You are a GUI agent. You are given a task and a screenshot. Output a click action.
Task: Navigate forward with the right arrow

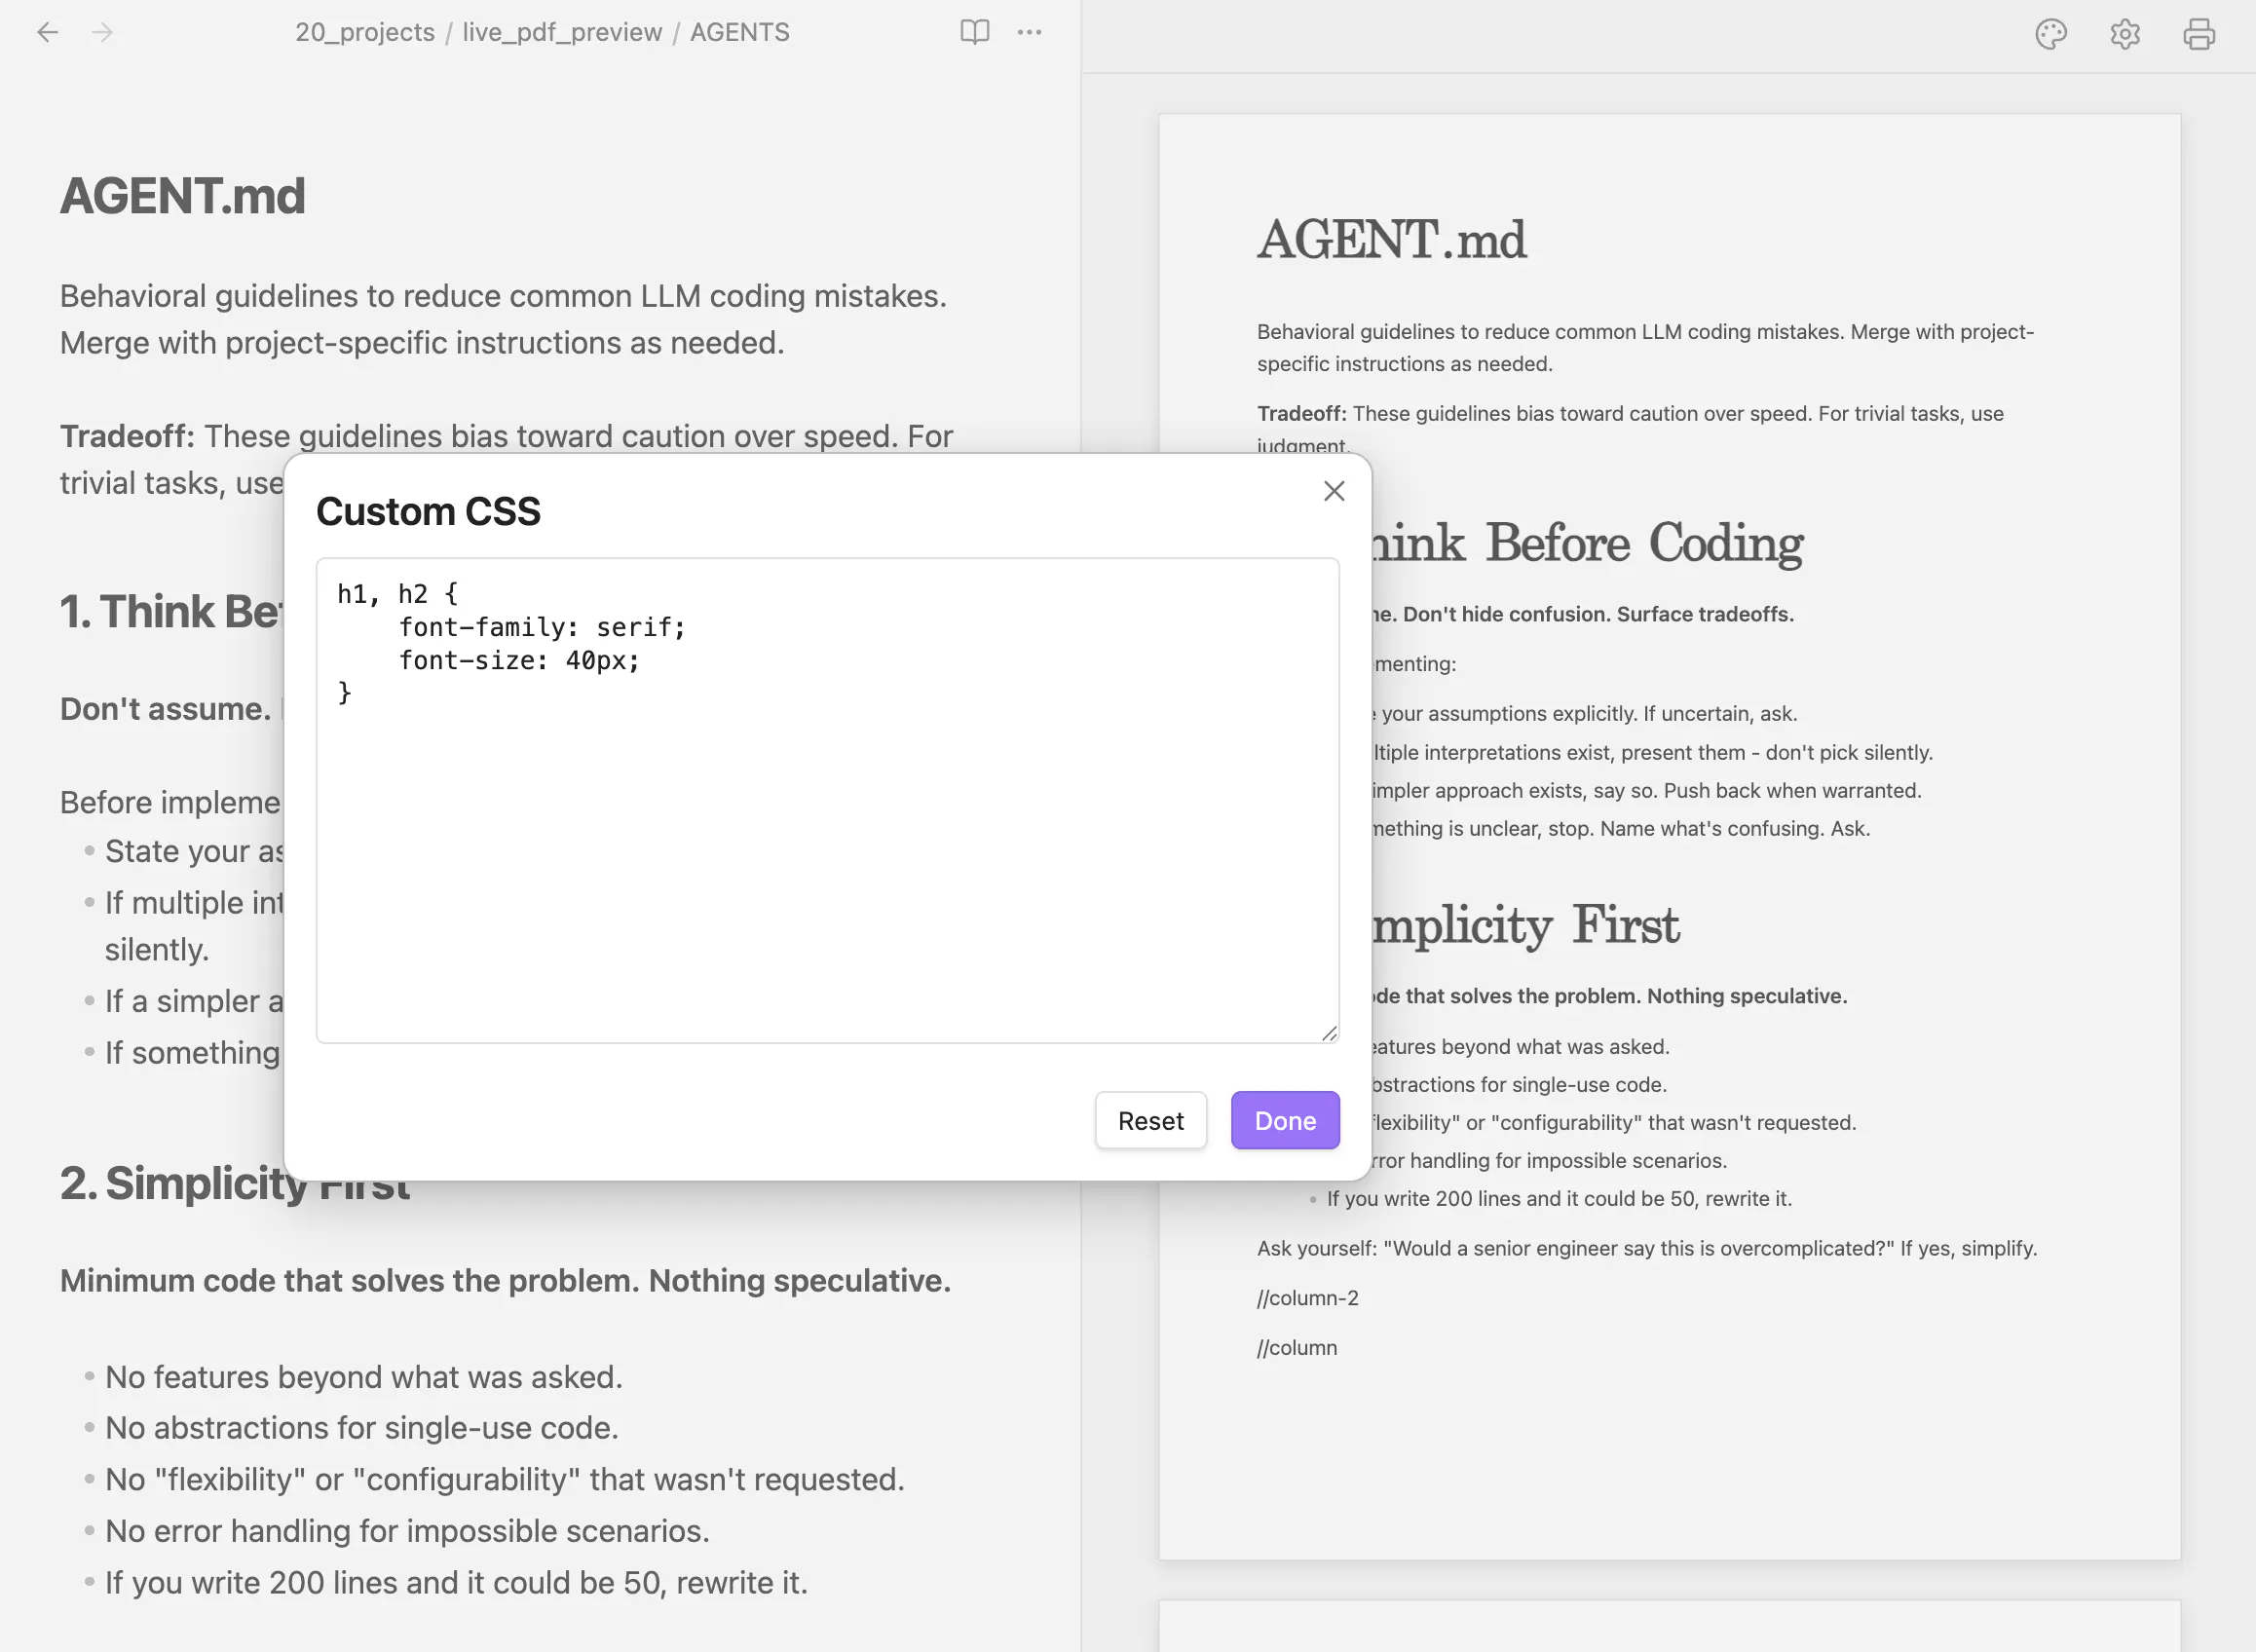[102, 32]
